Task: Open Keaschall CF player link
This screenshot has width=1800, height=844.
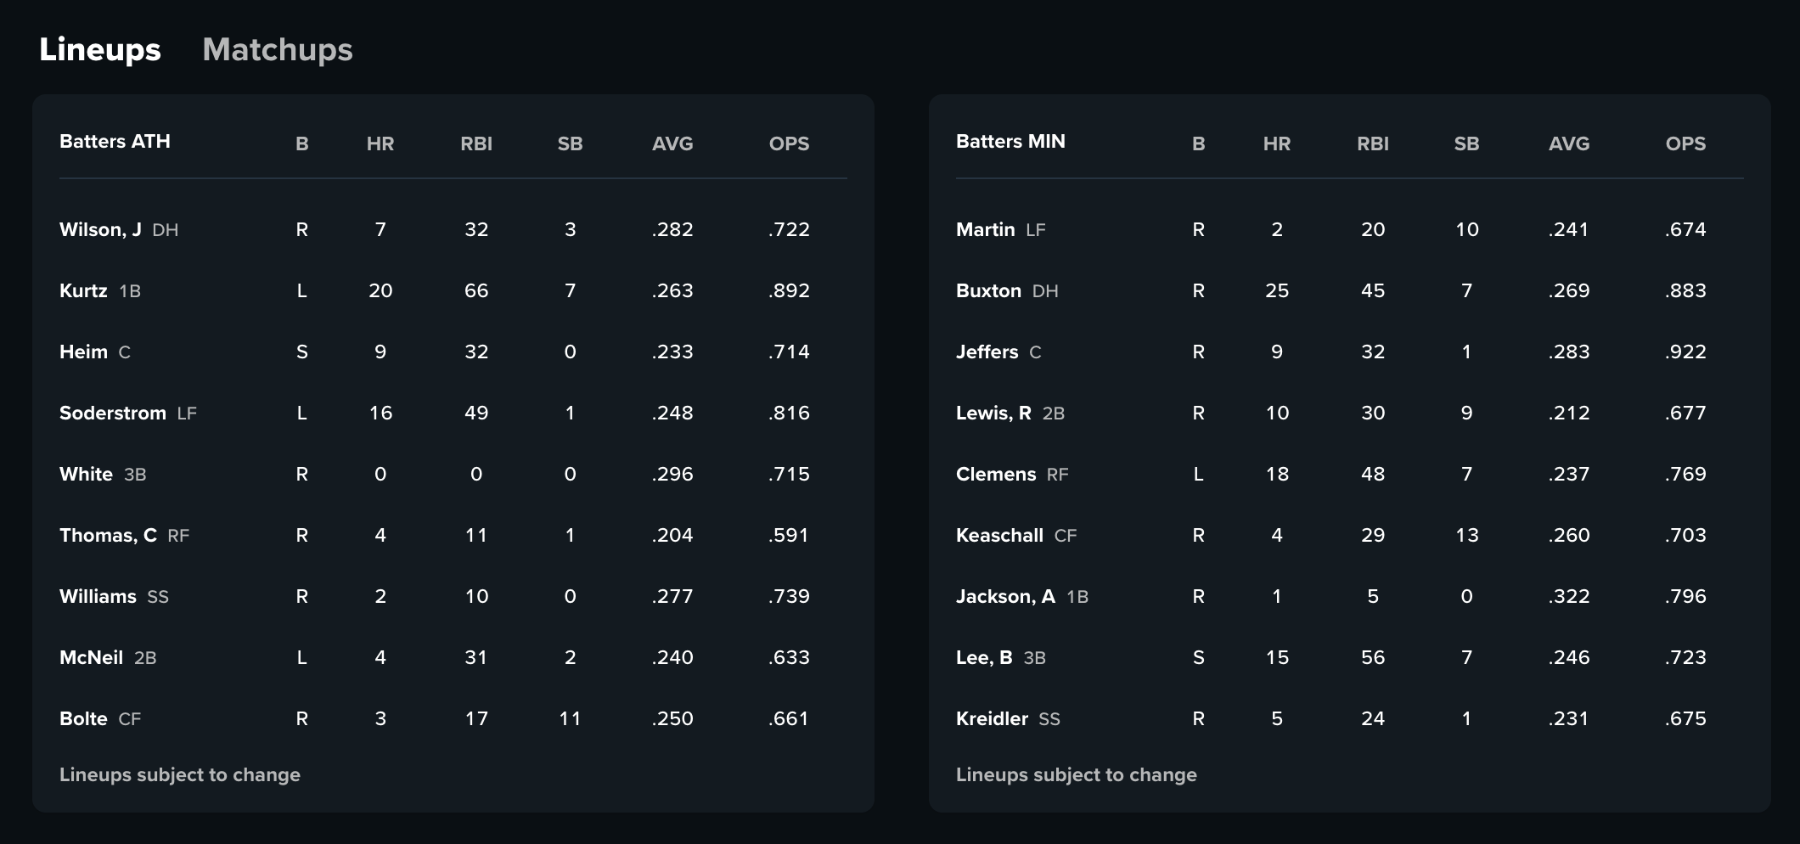Action: click(x=1016, y=535)
